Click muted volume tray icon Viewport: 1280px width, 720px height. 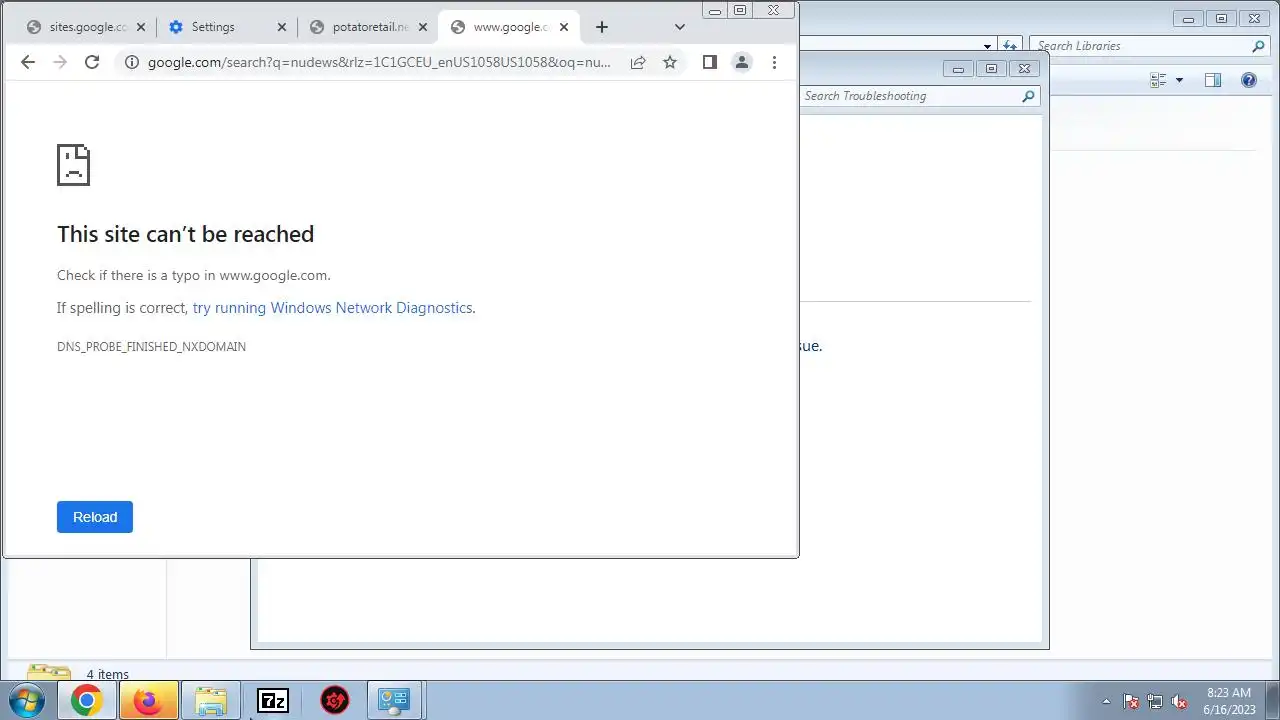[x=1179, y=702]
